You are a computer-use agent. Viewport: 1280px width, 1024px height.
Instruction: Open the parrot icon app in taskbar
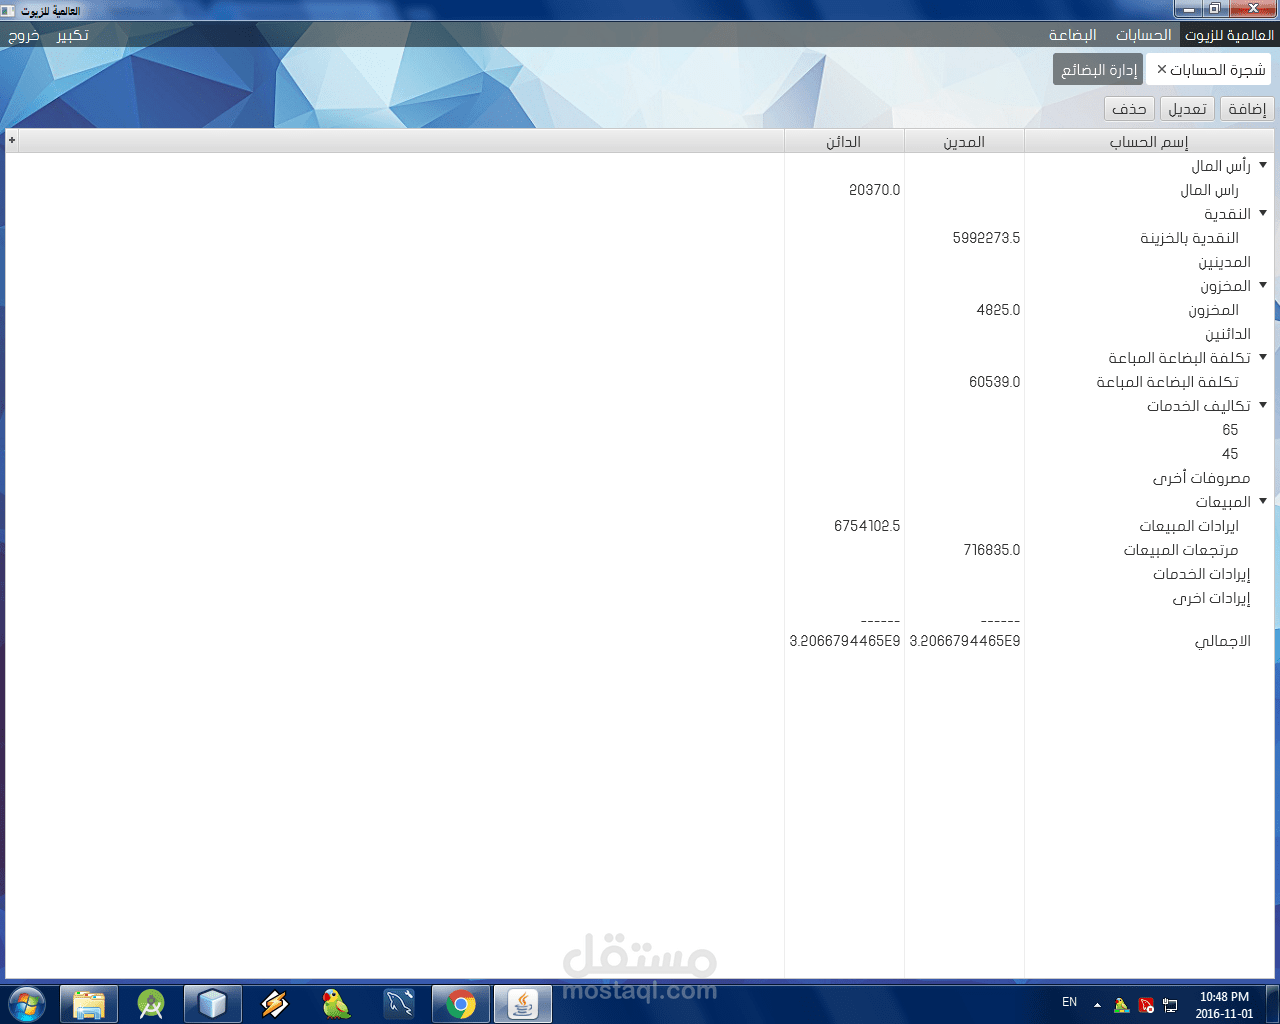tap(337, 1004)
